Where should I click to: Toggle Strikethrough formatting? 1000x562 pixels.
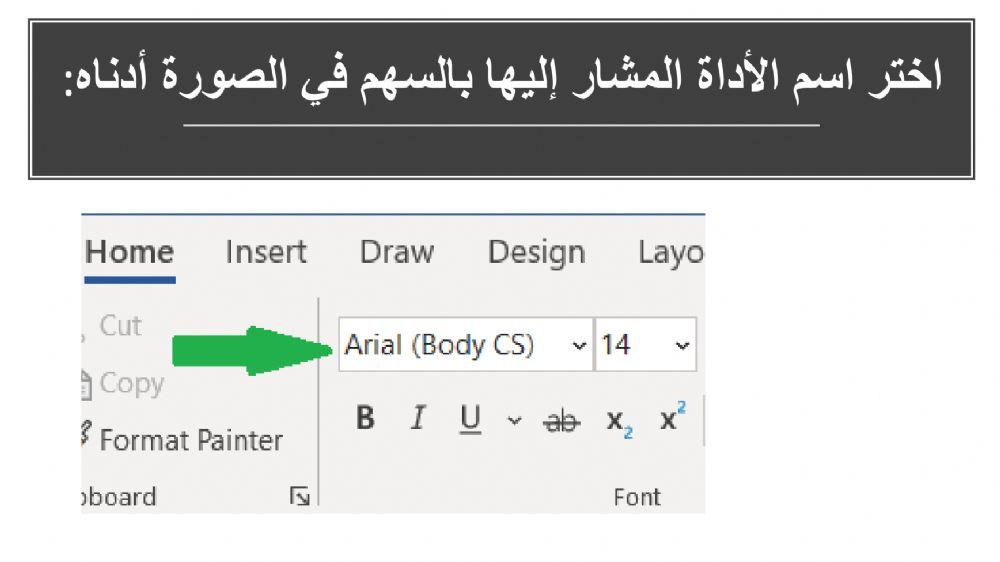[561, 421]
